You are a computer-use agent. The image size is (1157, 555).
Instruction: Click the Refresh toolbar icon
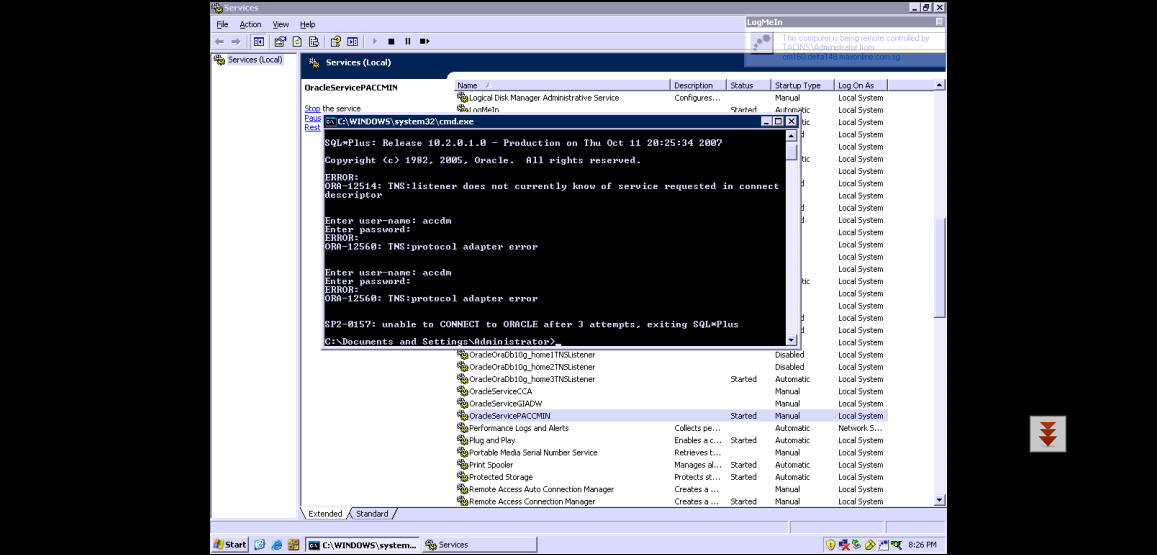(x=297, y=41)
